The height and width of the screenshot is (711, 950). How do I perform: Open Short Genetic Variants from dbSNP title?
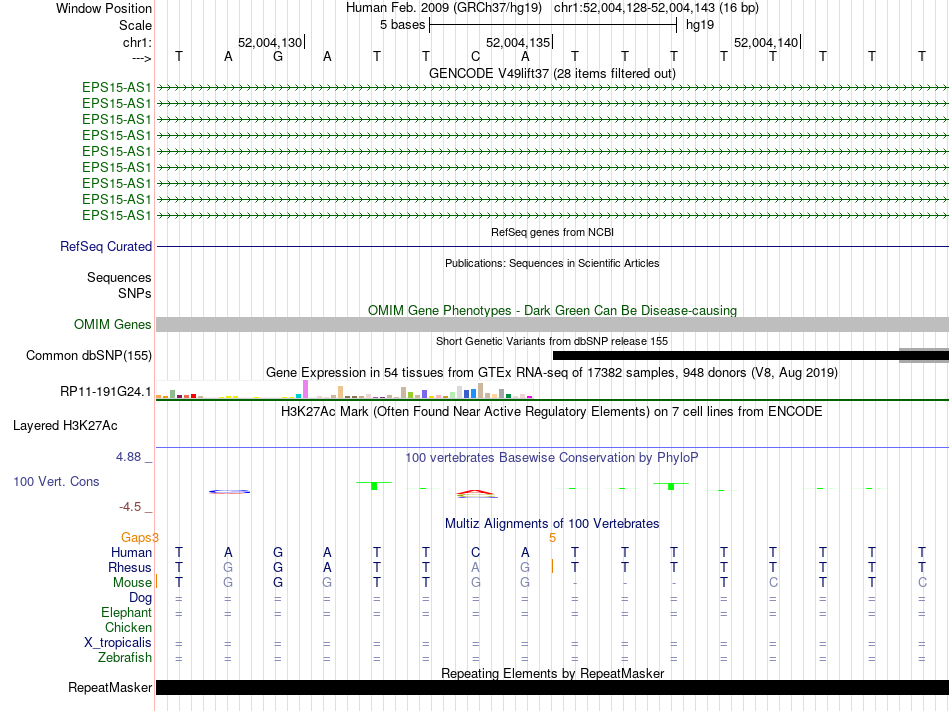click(552, 341)
